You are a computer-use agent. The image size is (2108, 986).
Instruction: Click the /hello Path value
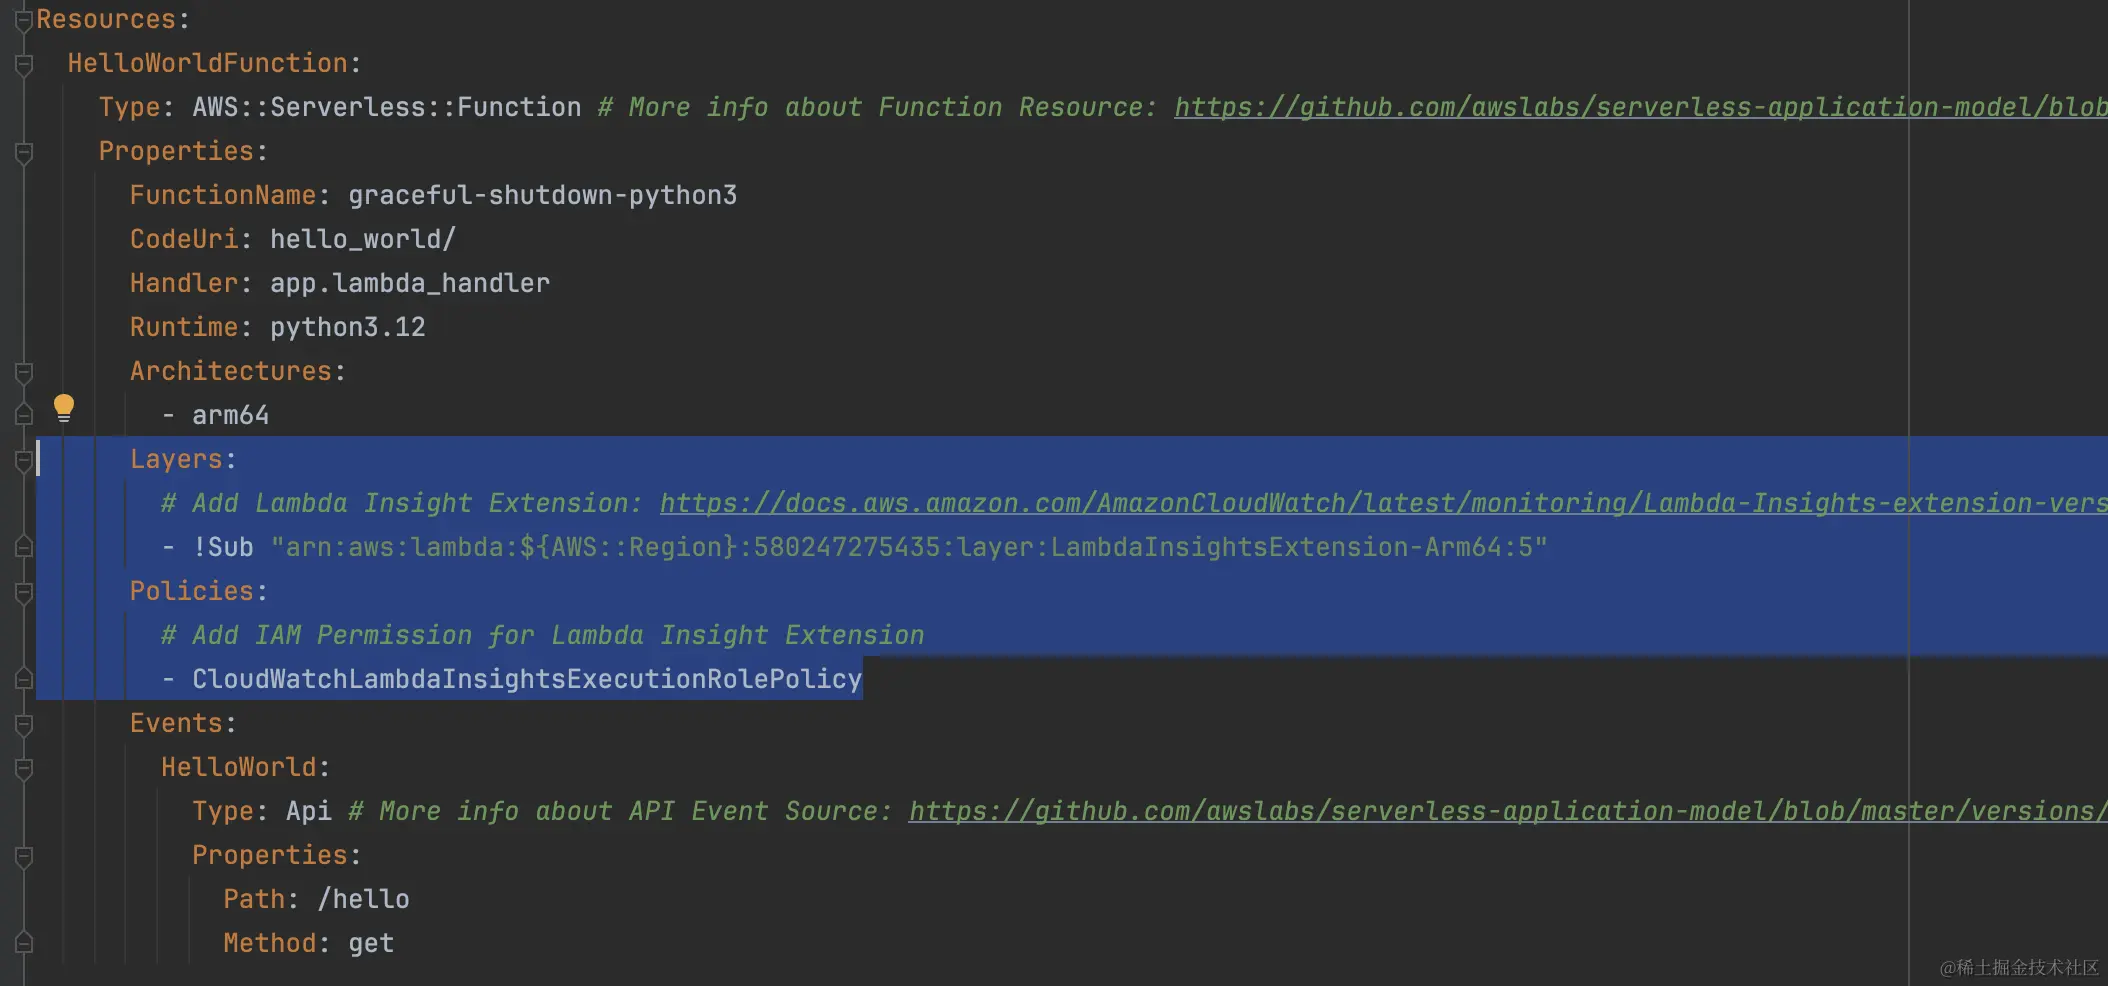tap(363, 900)
